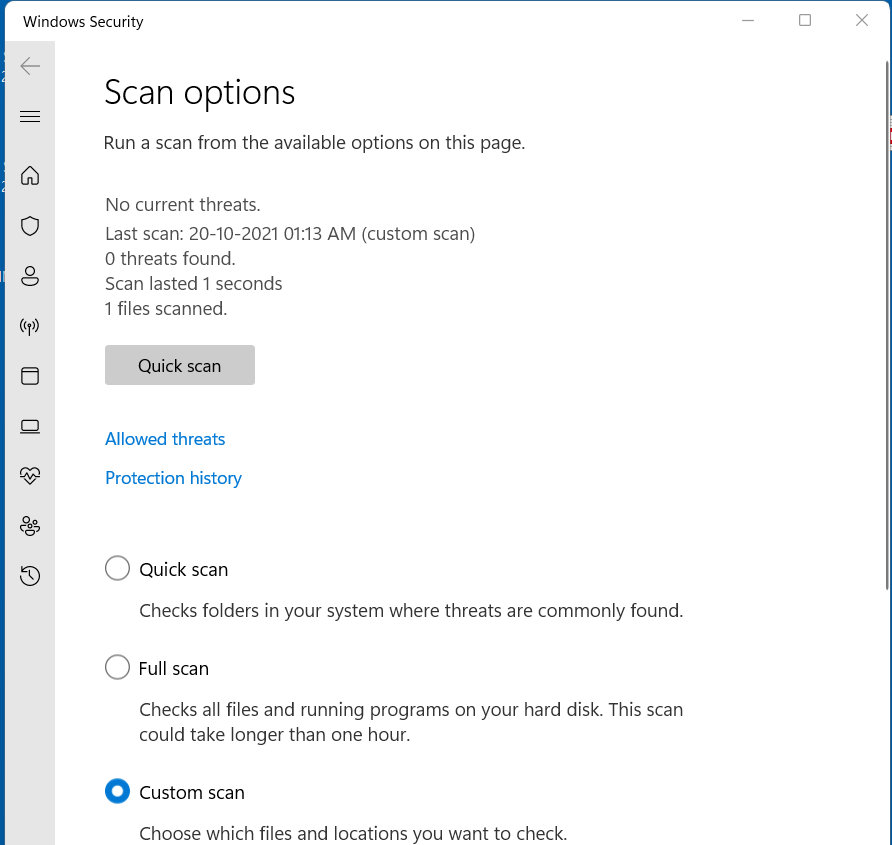Select the Full scan radio button

117,667
